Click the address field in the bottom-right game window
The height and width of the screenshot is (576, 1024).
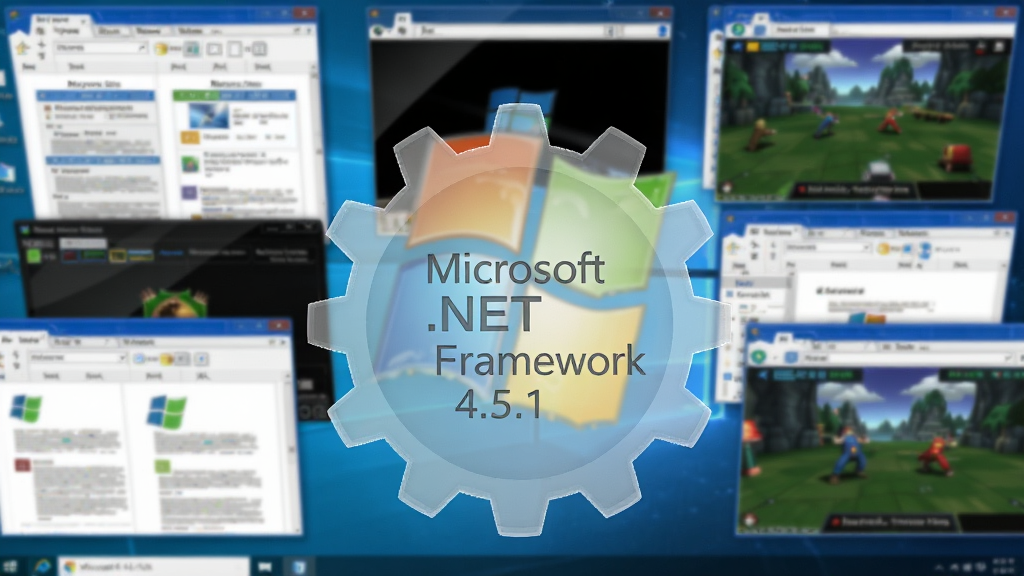point(906,358)
